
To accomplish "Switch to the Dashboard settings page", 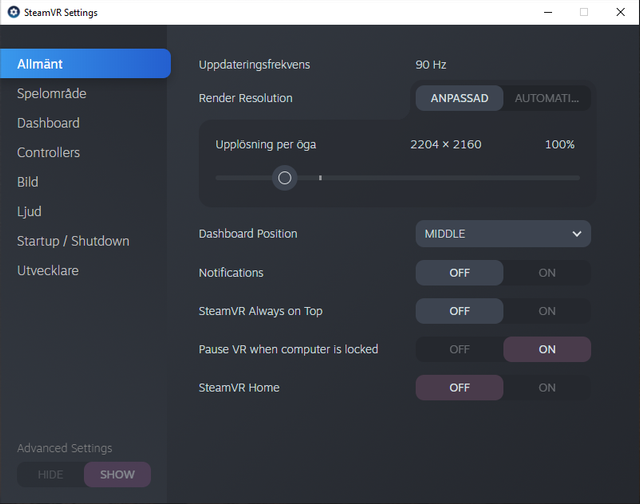I will 49,123.
